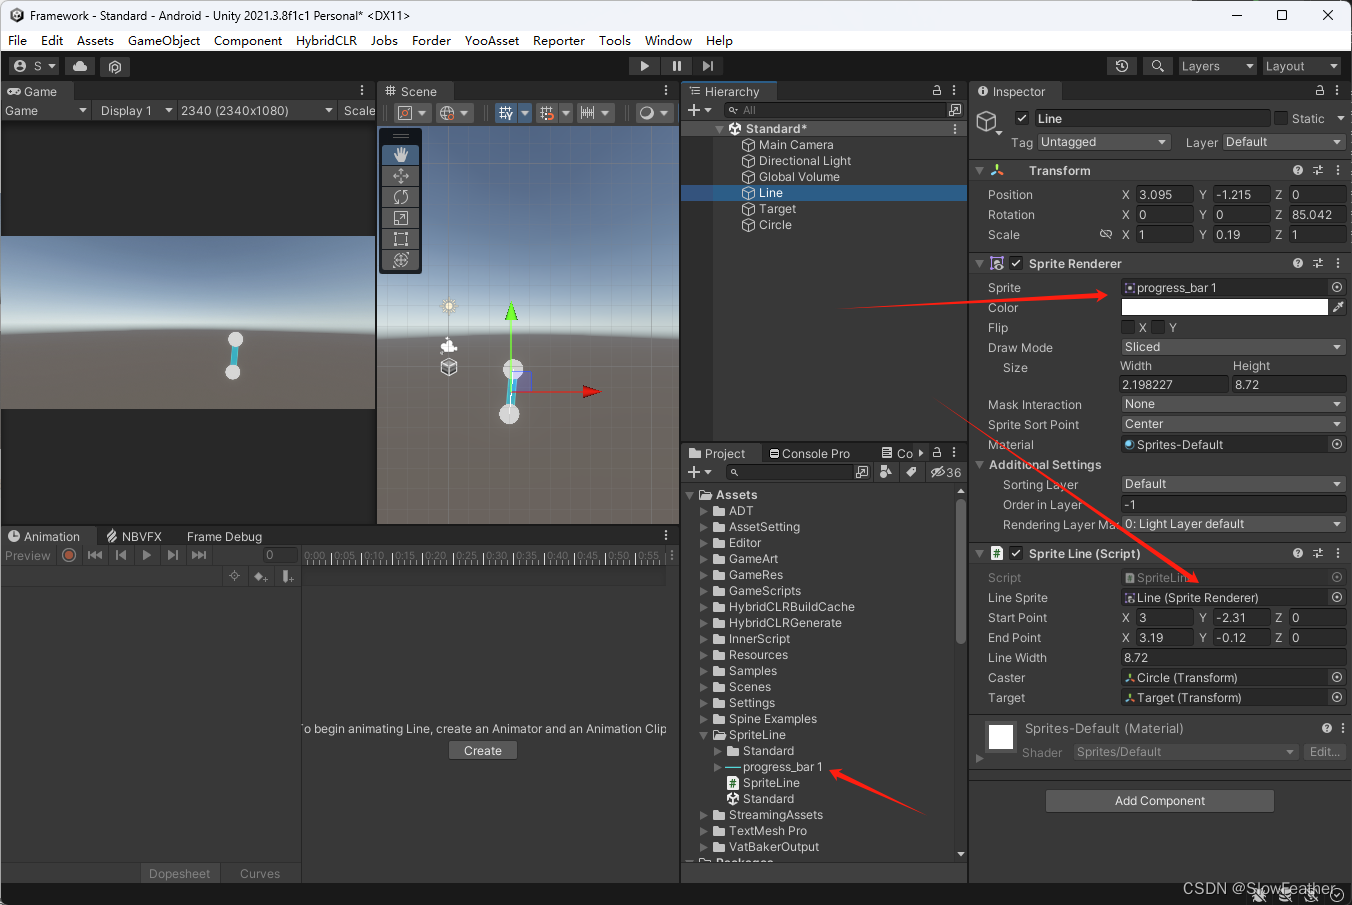Pick a sprite with the object picker
Screen dimensions: 1352x905
point(1337,287)
